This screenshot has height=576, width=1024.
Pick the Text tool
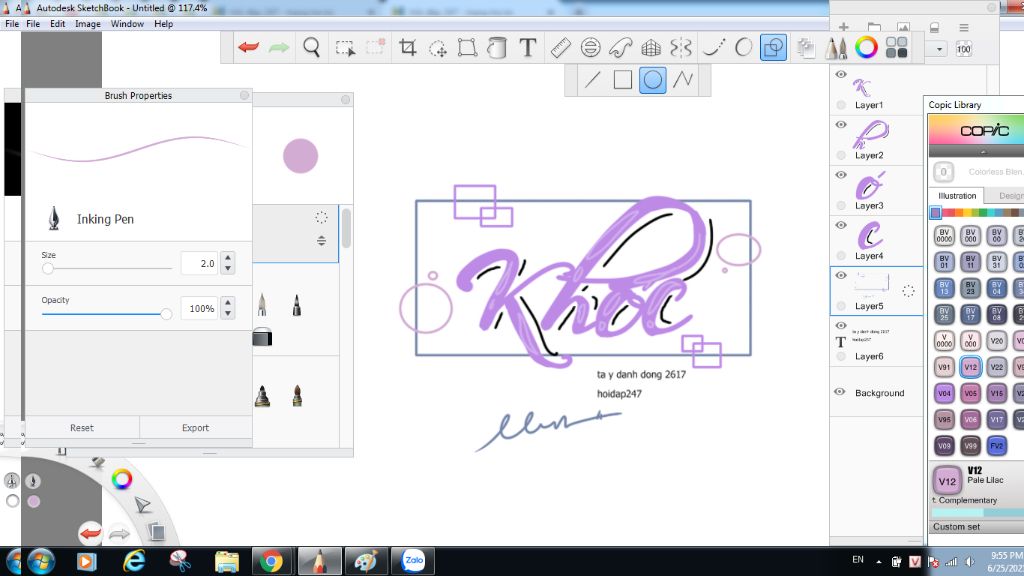[528, 47]
